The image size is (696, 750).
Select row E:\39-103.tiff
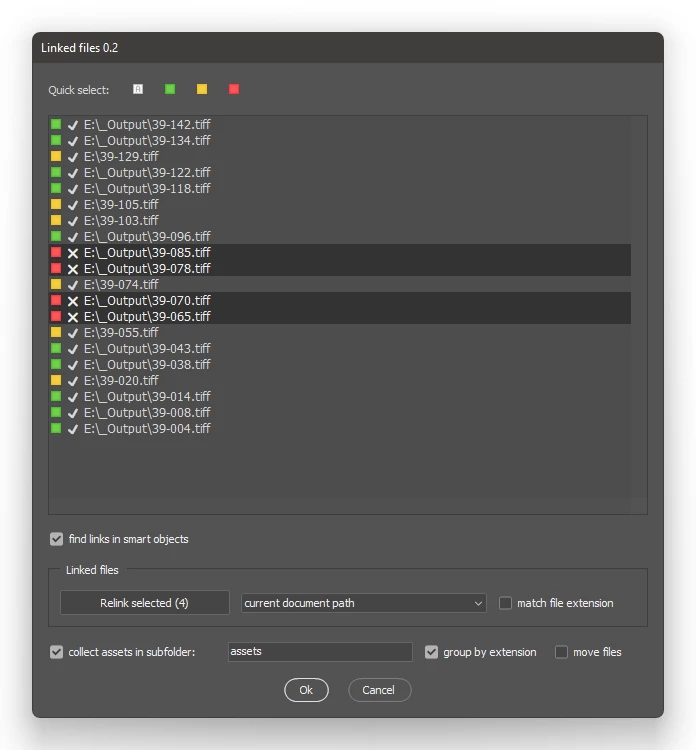(340, 221)
